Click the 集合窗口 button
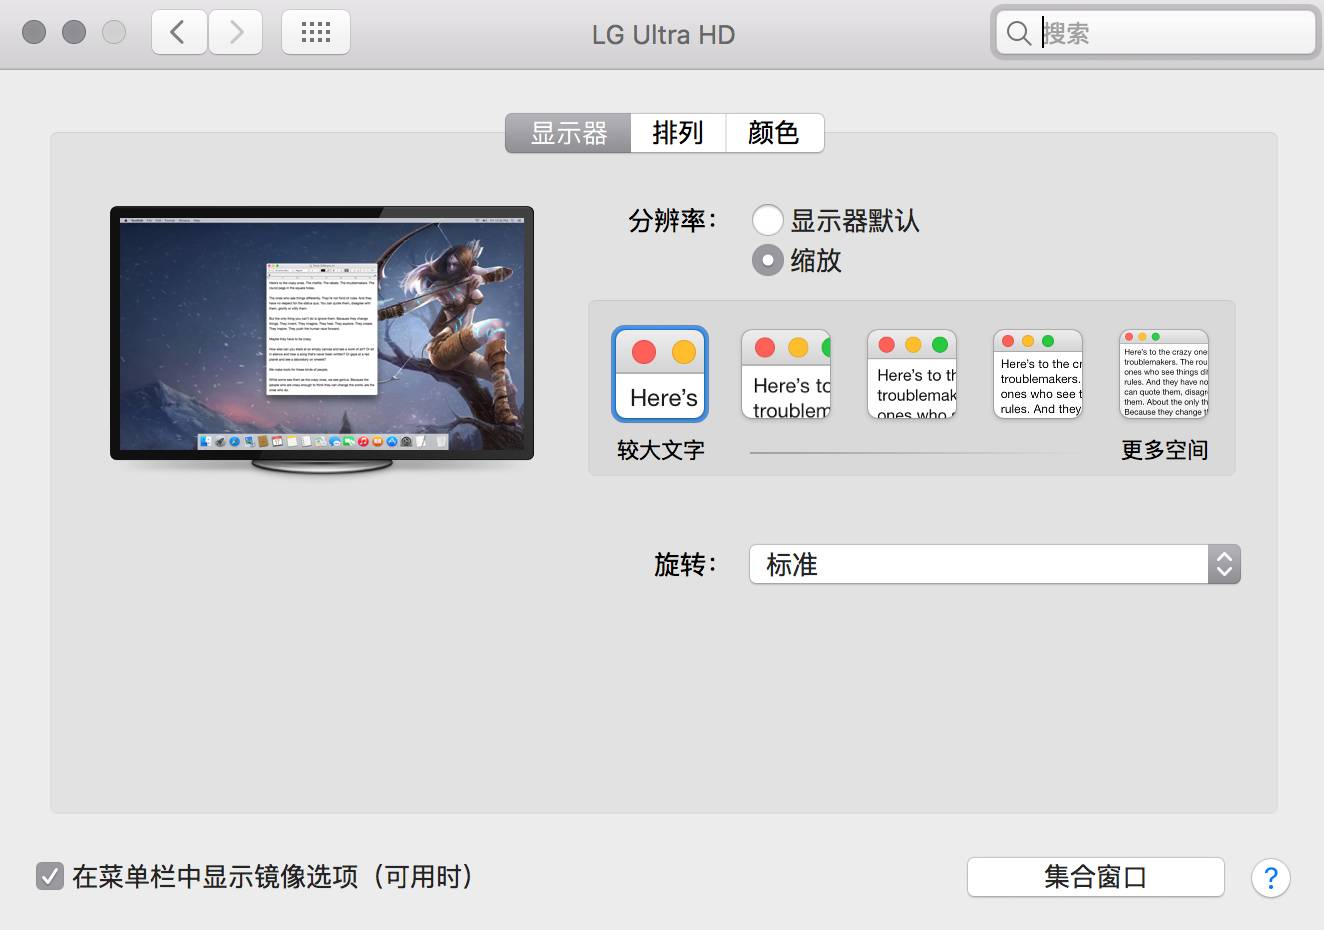 point(1096,878)
